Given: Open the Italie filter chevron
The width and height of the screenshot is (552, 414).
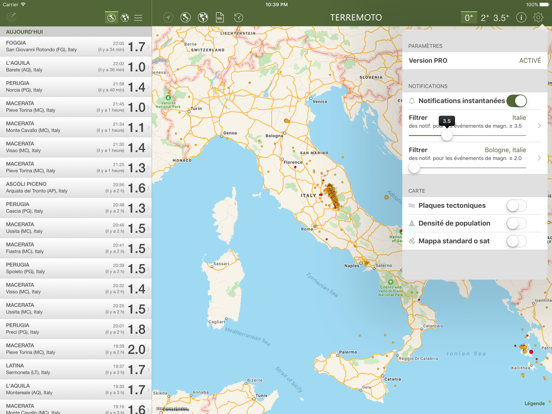Looking at the screenshot, I should (x=539, y=126).
